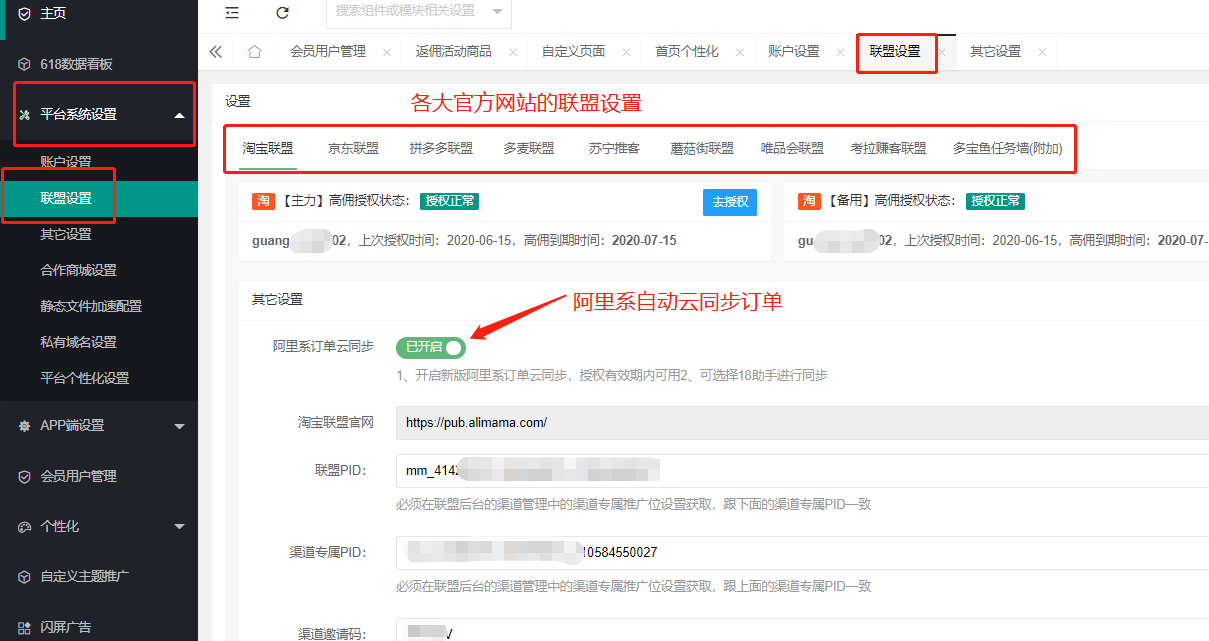Viewport: 1209px width, 641px height.
Task: Close the 其它设置 tab
Action: pyautogui.click(x=1042, y=52)
